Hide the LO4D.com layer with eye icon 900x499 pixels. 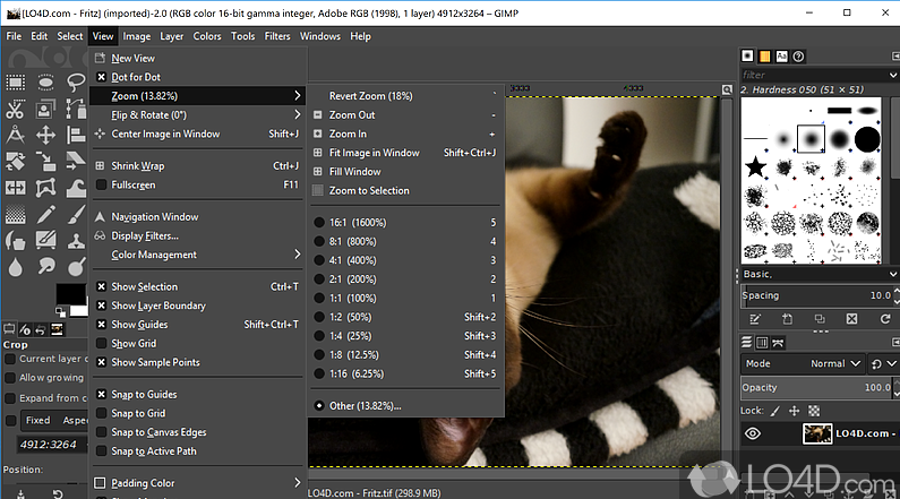click(x=753, y=433)
